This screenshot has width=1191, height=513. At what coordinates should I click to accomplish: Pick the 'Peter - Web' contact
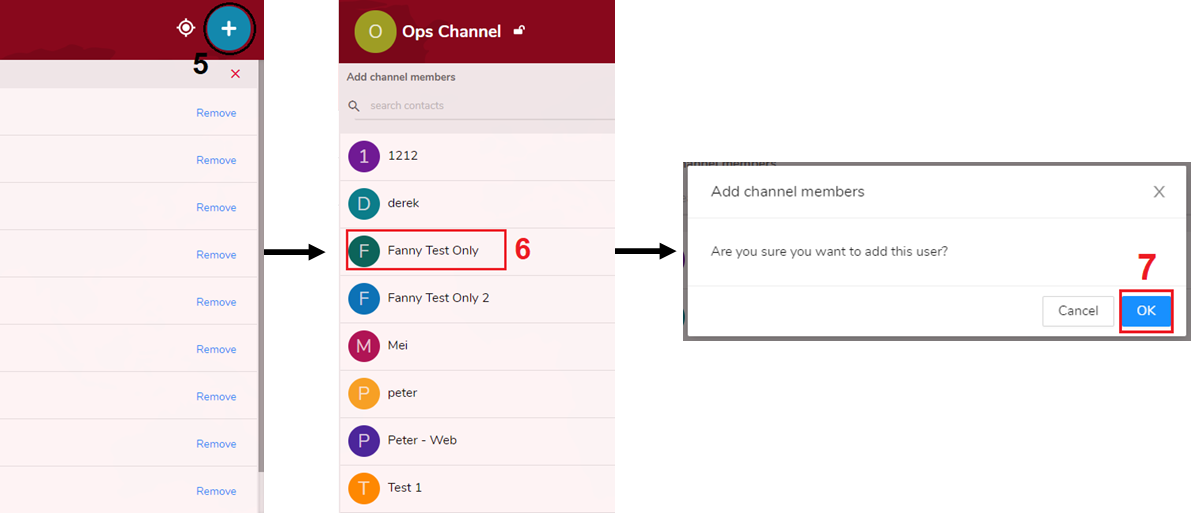click(477, 440)
